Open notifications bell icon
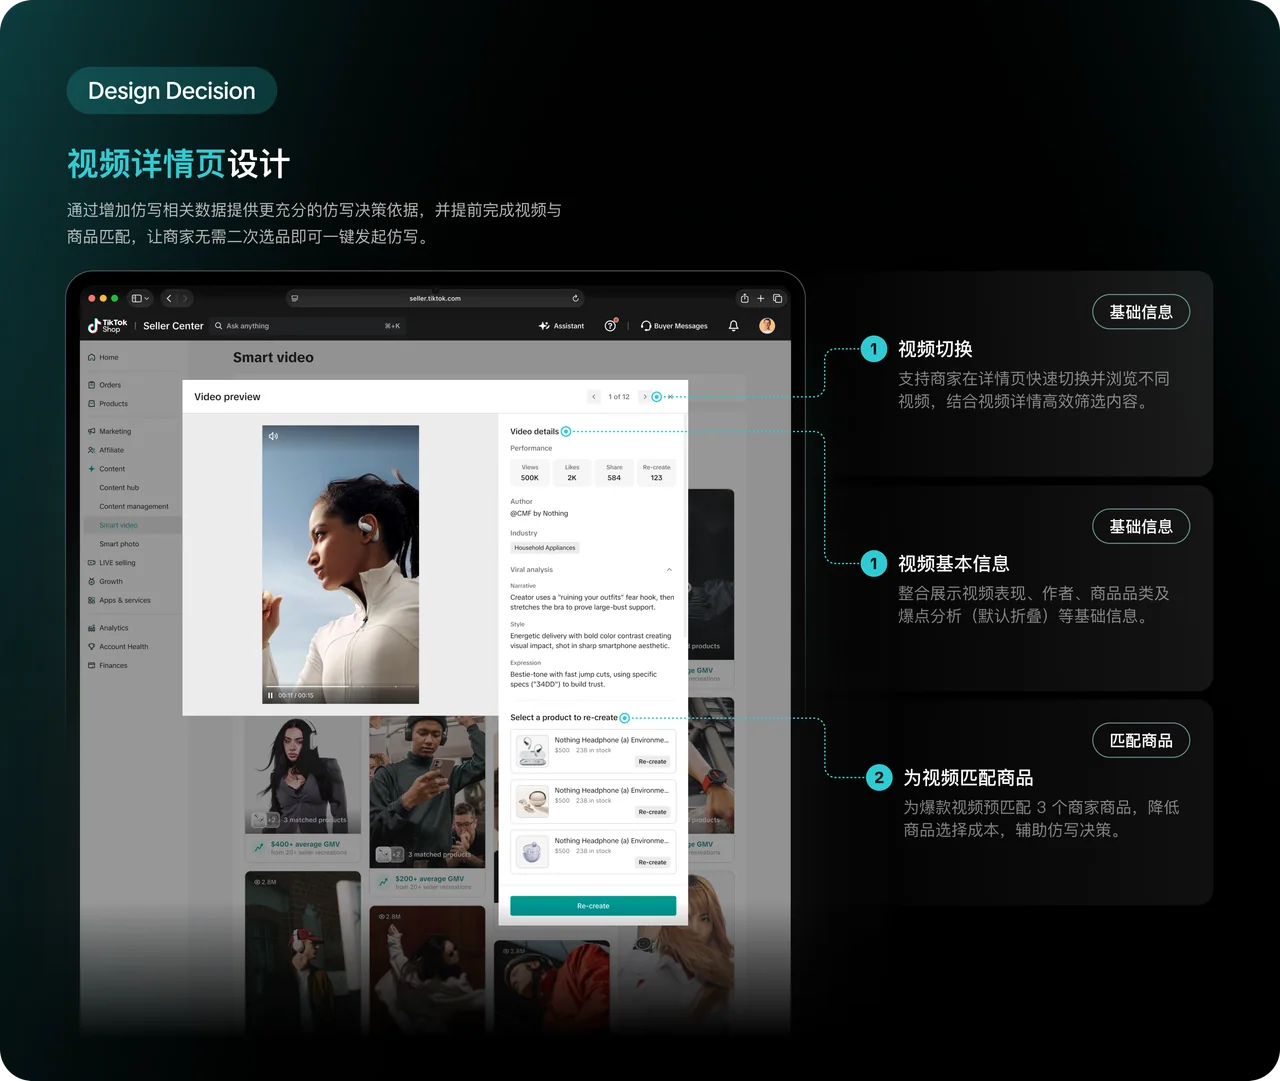Image resolution: width=1280 pixels, height=1081 pixels. 733,326
